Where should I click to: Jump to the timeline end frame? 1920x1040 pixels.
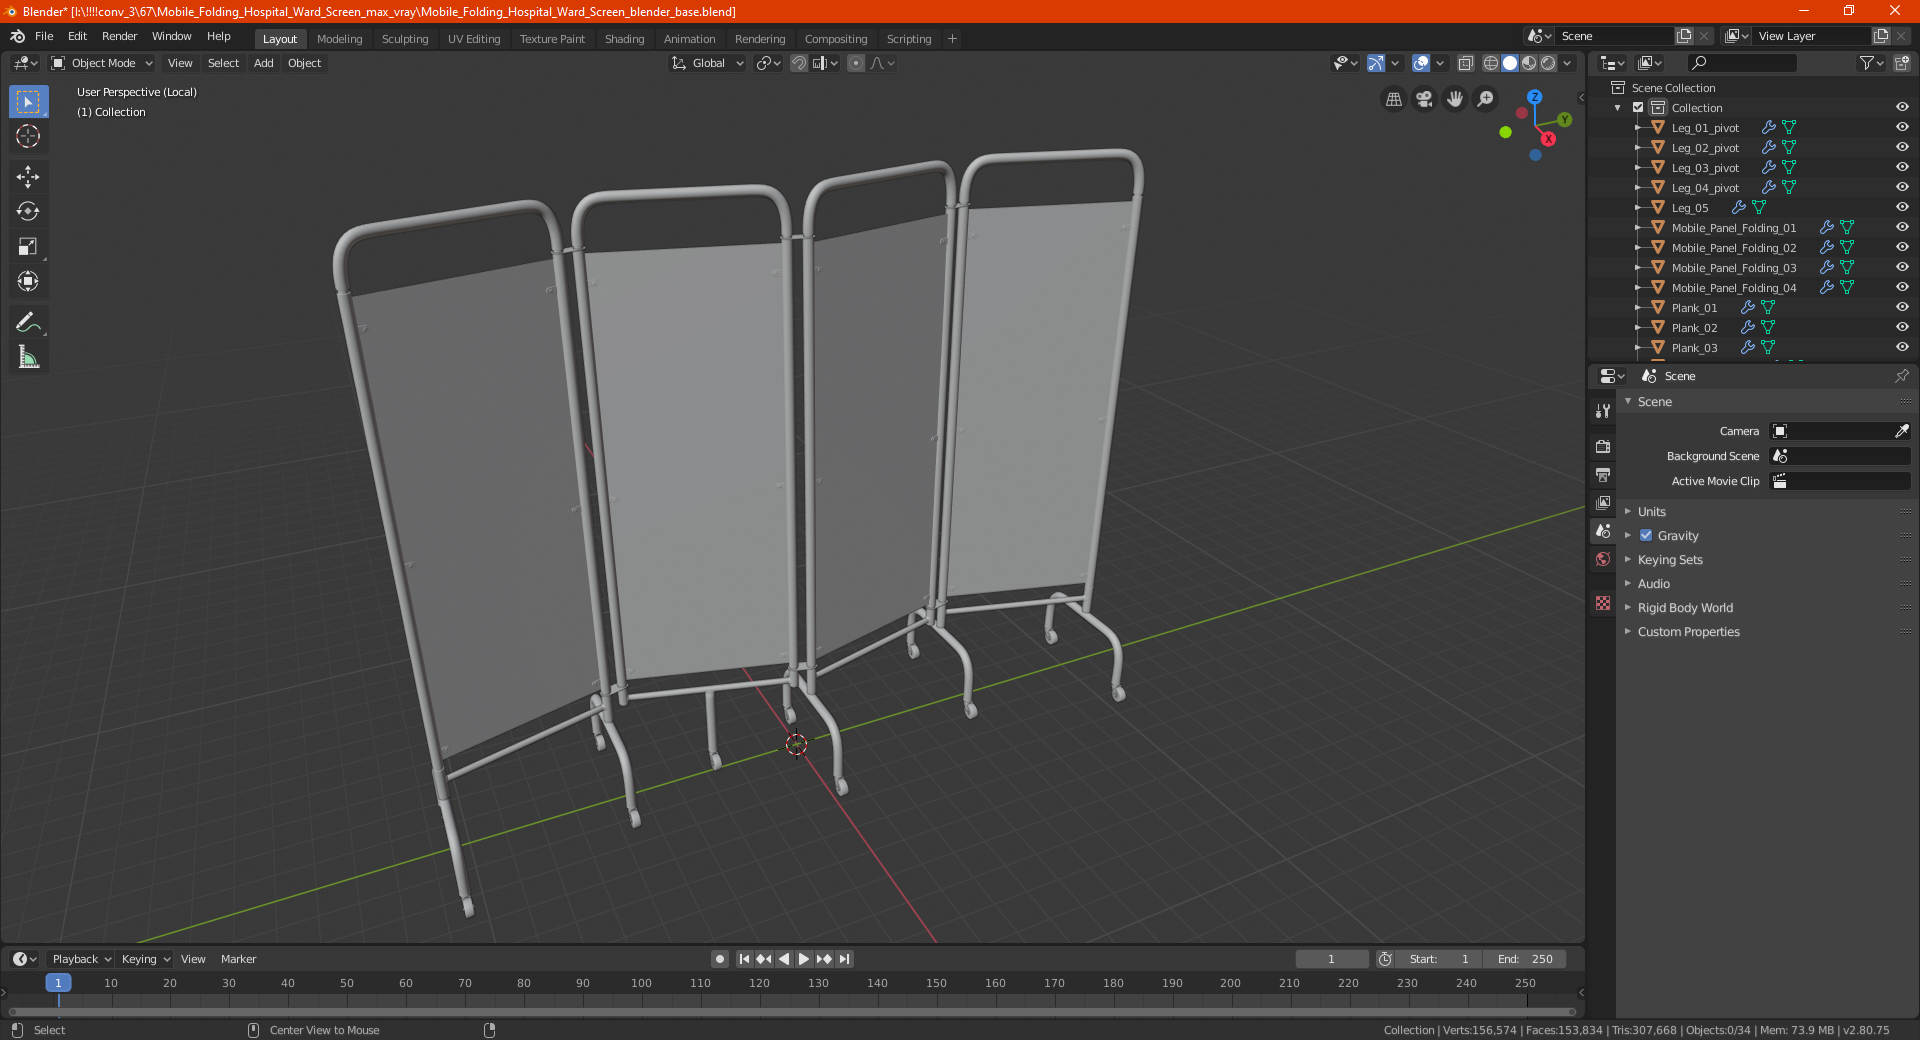click(845, 959)
